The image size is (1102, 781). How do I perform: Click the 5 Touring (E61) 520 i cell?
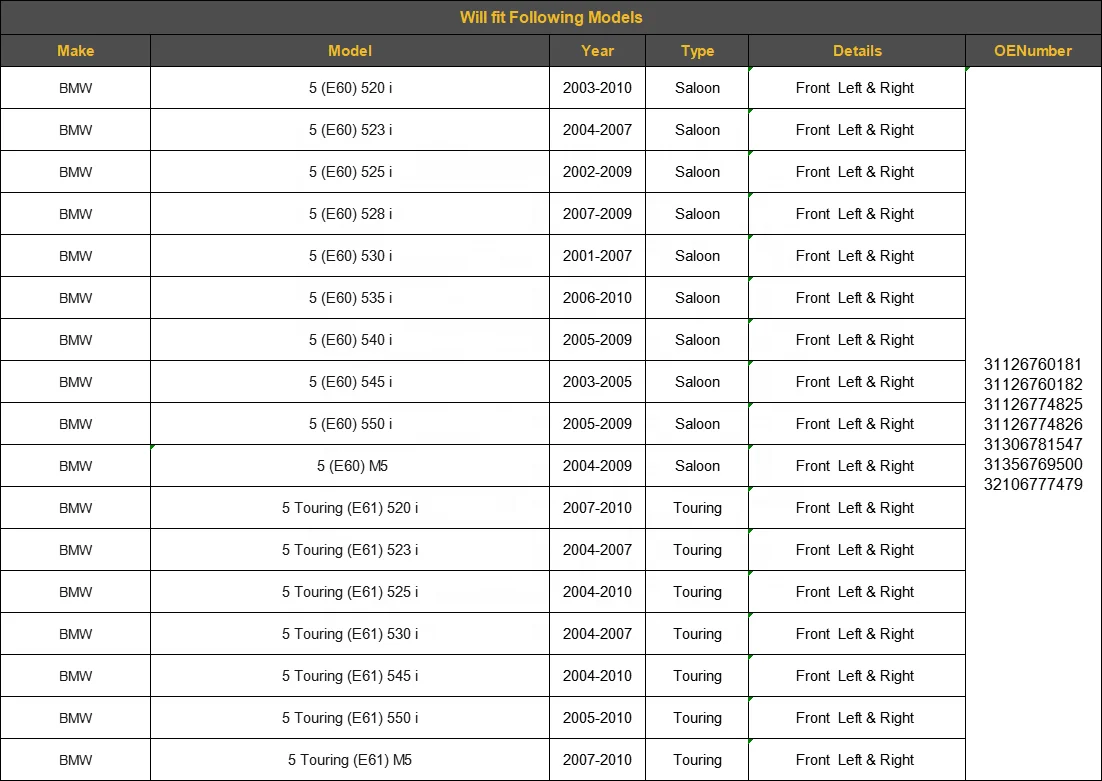(x=350, y=508)
